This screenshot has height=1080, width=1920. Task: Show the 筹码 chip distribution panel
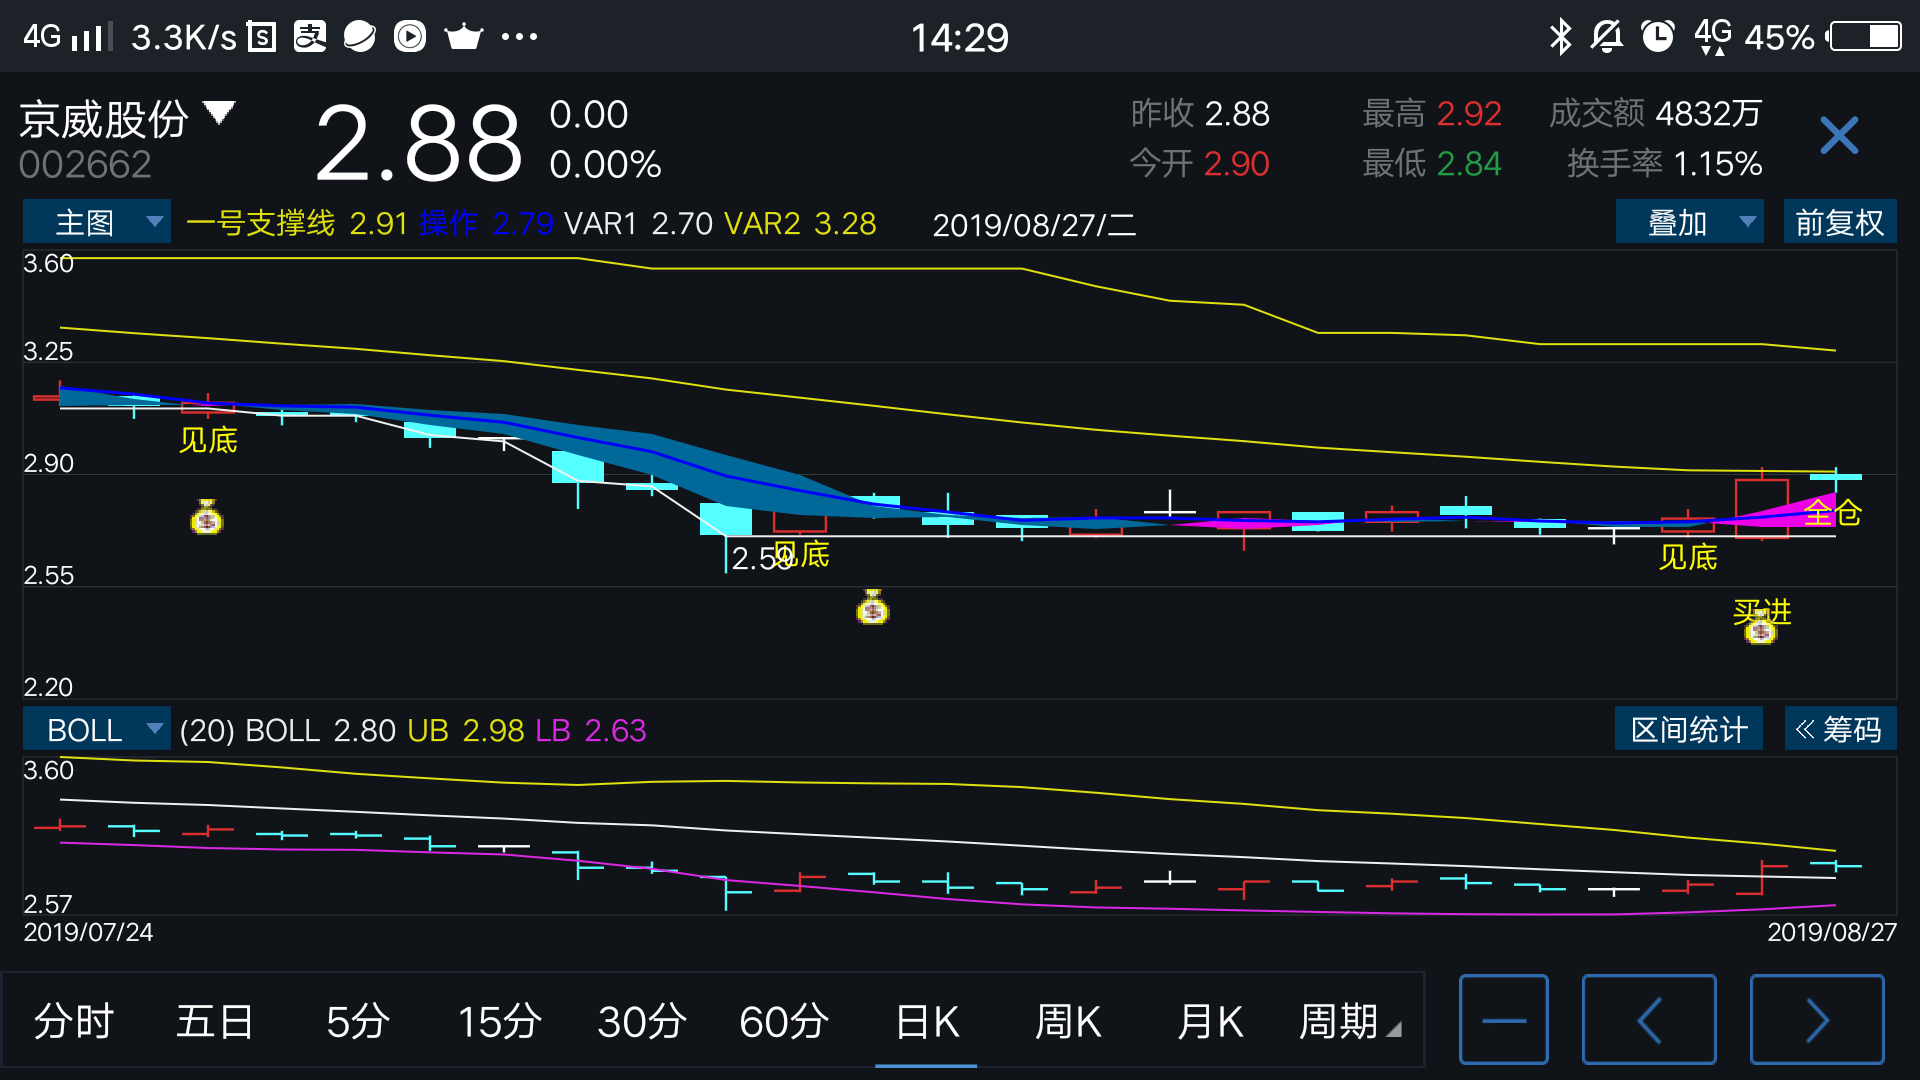click(1839, 730)
